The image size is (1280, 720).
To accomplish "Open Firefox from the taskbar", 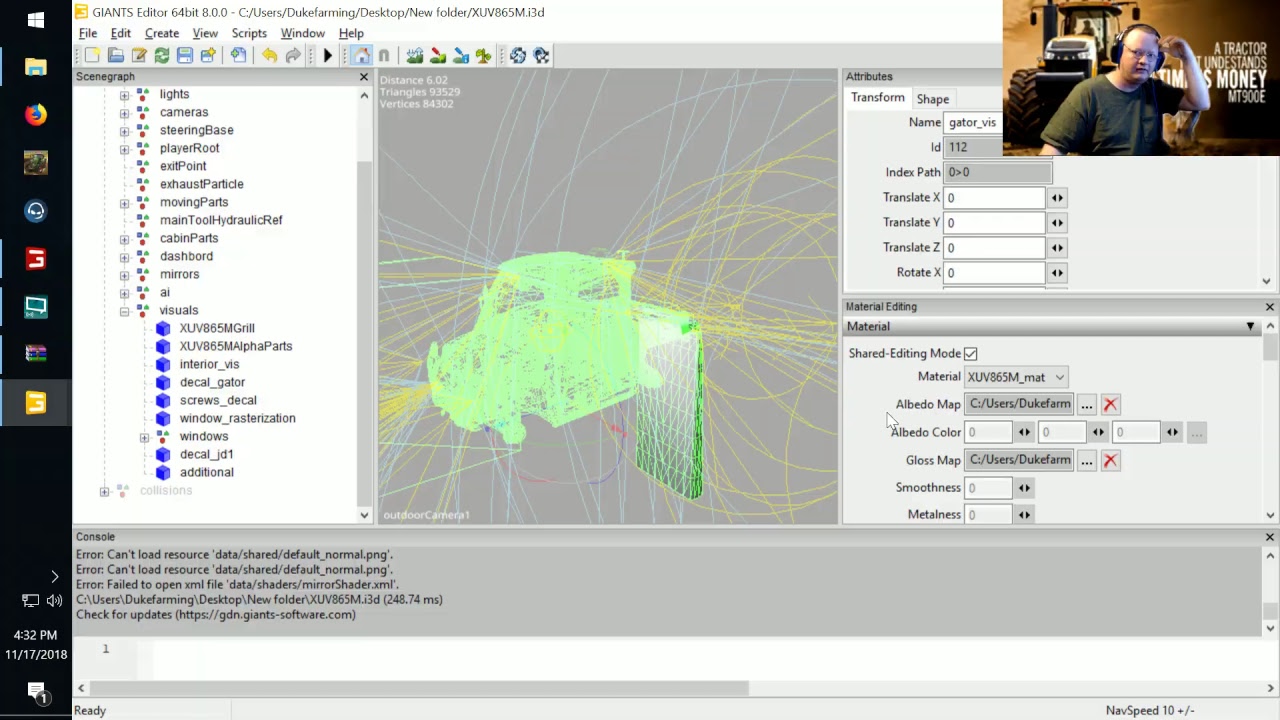I will [x=36, y=115].
